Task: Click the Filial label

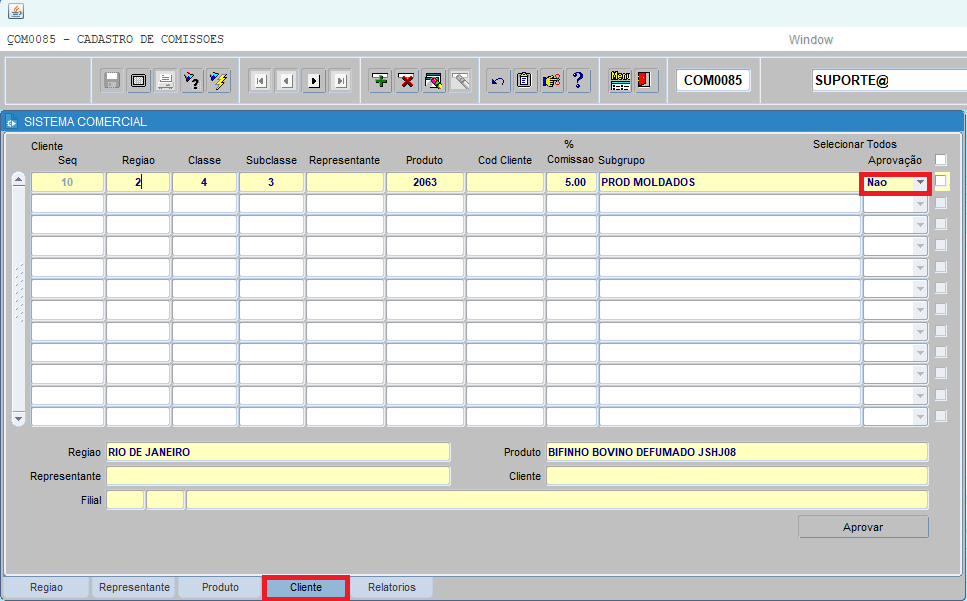Action: coord(91,501)
